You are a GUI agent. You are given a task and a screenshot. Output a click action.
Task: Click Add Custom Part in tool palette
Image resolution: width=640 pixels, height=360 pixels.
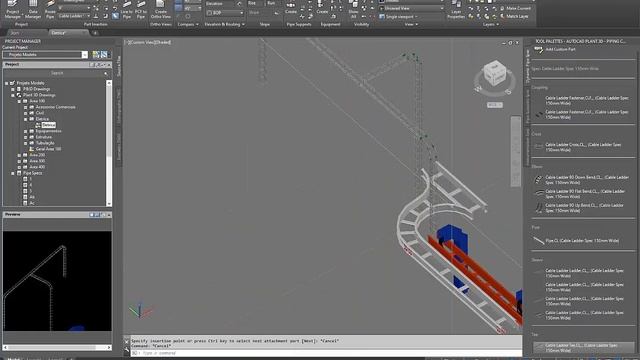pos(555,49)
